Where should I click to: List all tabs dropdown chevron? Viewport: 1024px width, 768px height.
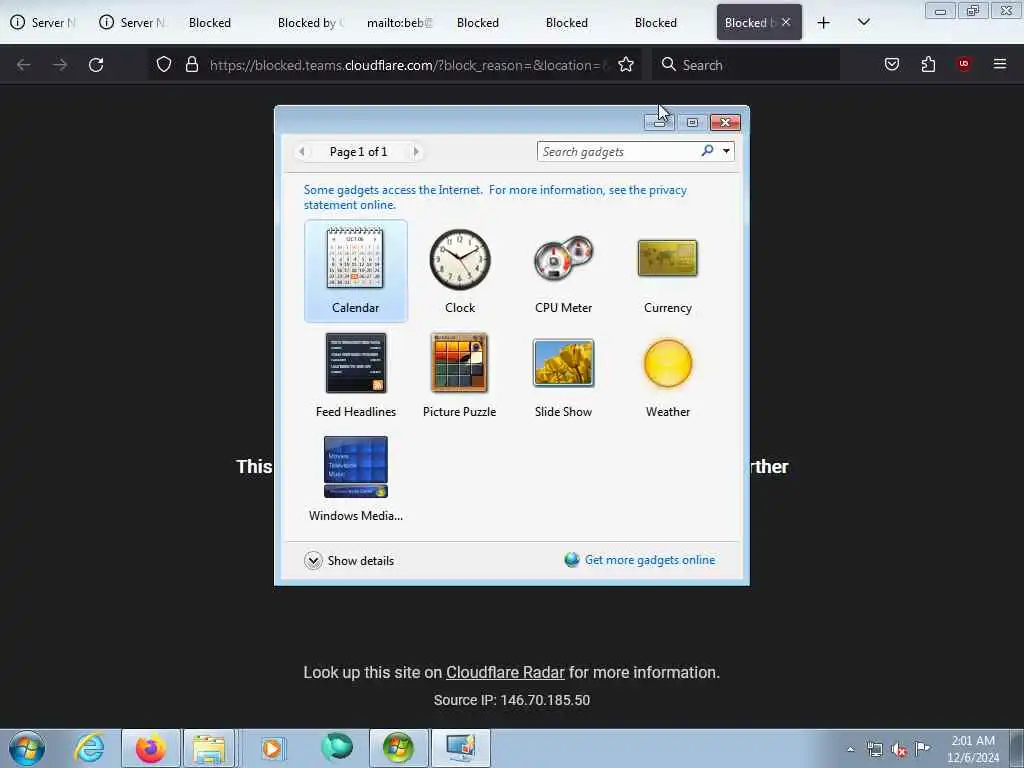point(864,23)
